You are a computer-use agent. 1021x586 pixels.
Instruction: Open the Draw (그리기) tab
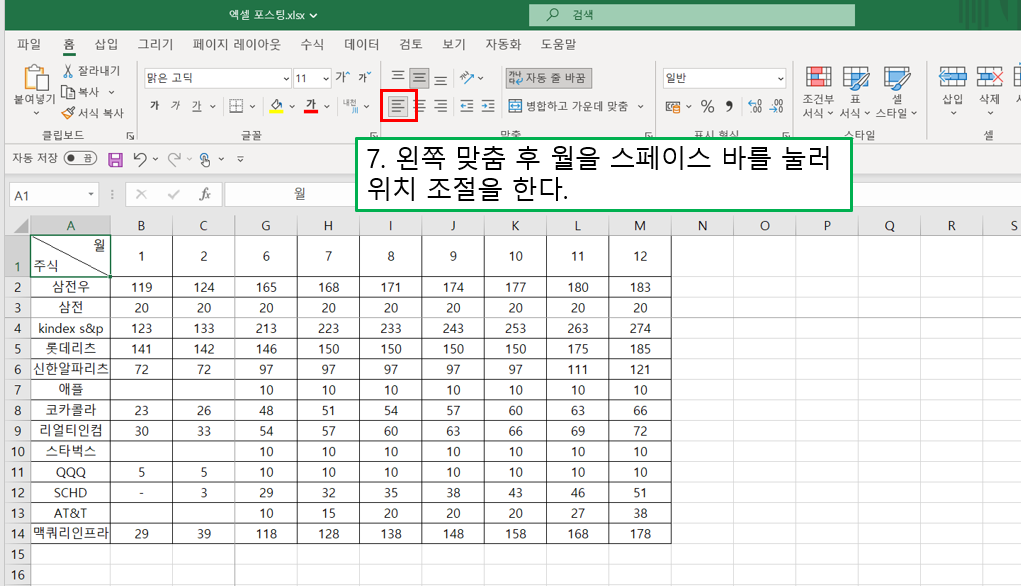[x=155, y=44]
